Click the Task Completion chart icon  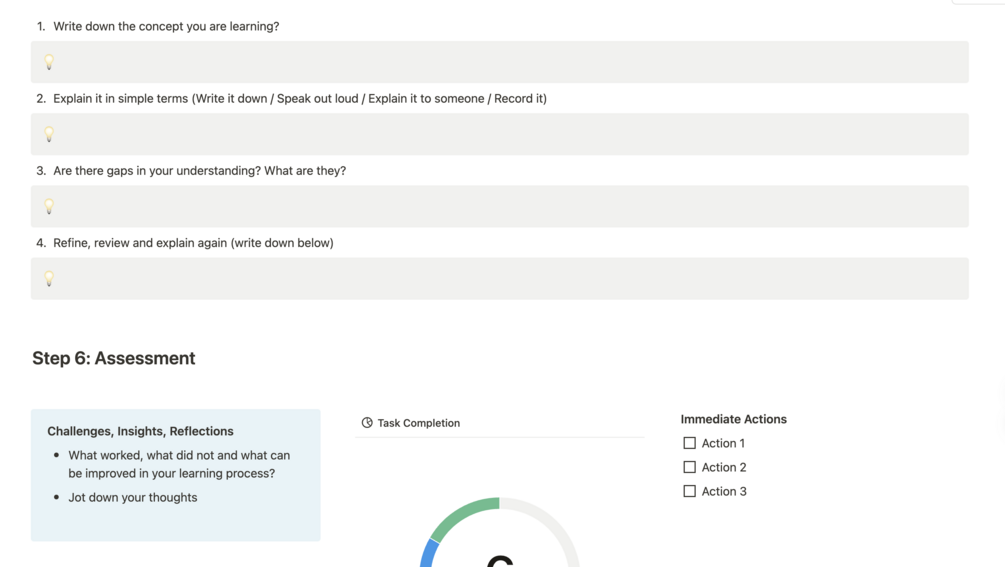click(x=367, y=423)
